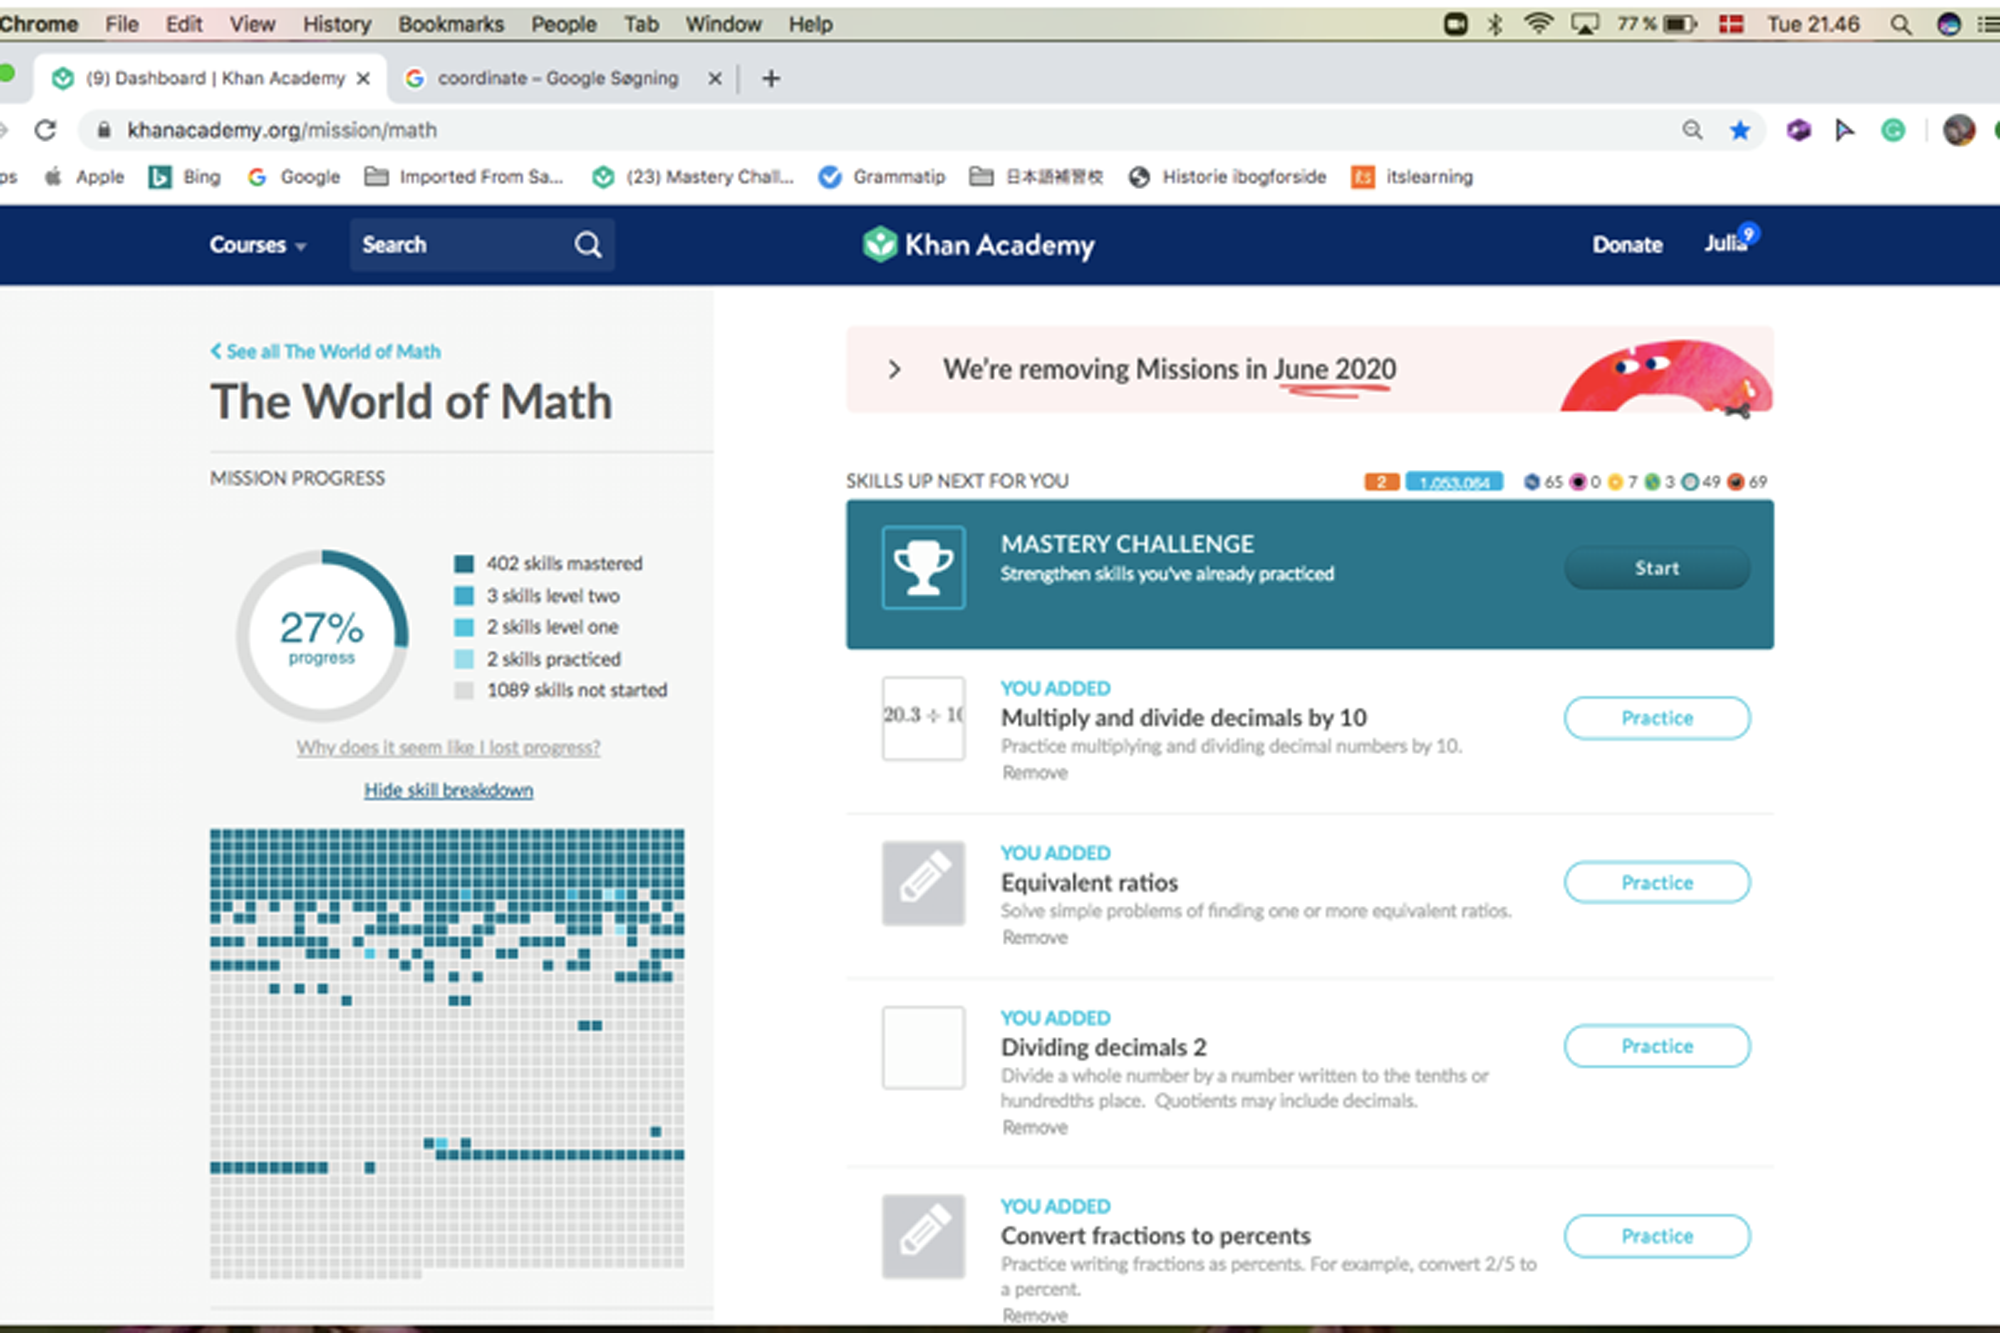Viewport: 2000px width, 1333px height.
Task: Click the 2 skills practiced color swatch
Action: tap(464, 659)
